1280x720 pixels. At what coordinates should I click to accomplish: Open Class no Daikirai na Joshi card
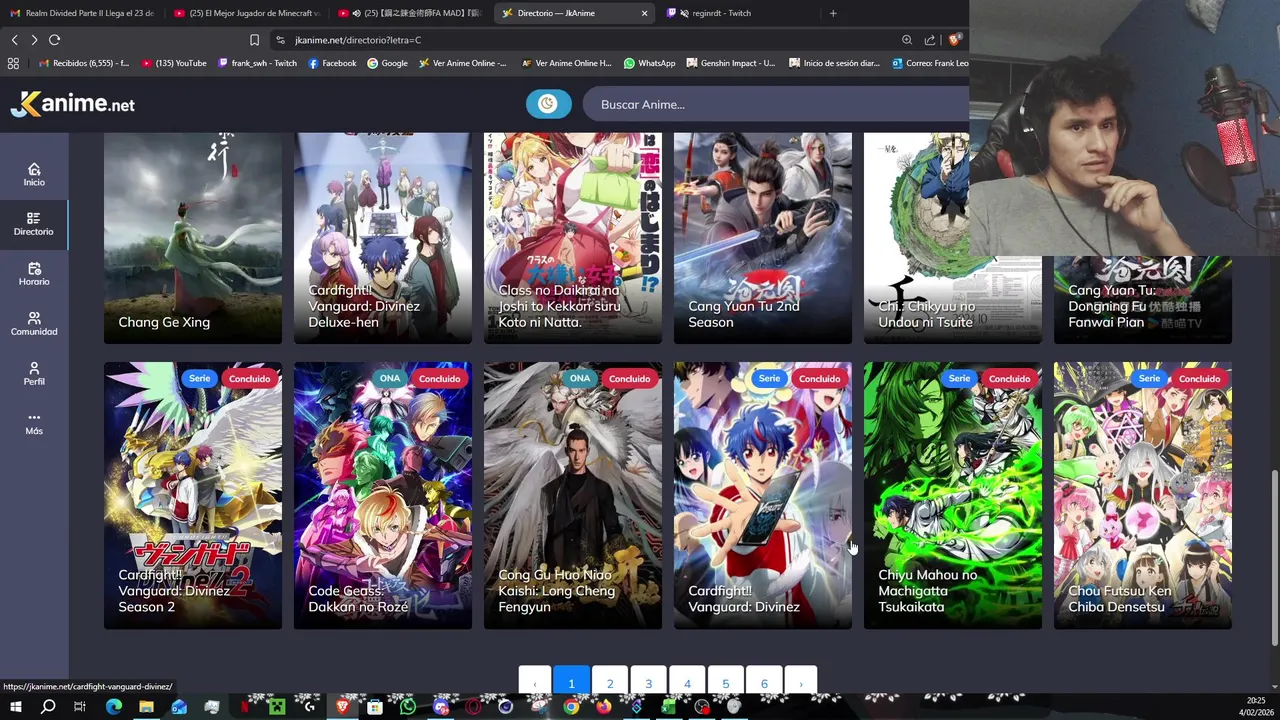(x=573, y=238)
